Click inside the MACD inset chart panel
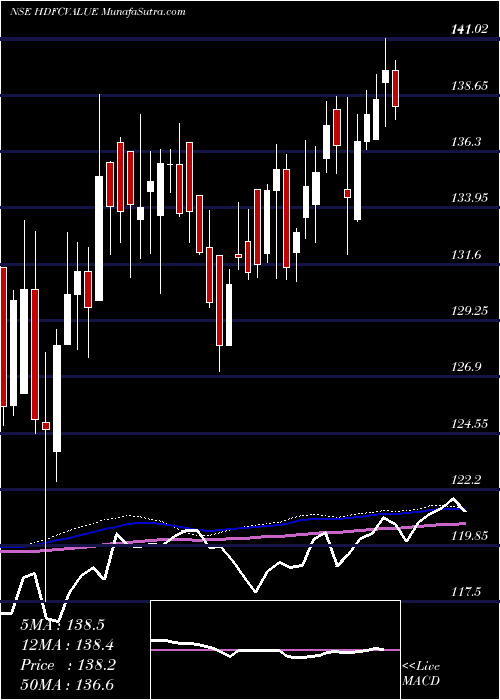The image size is (500, 700). coord(275,650)
